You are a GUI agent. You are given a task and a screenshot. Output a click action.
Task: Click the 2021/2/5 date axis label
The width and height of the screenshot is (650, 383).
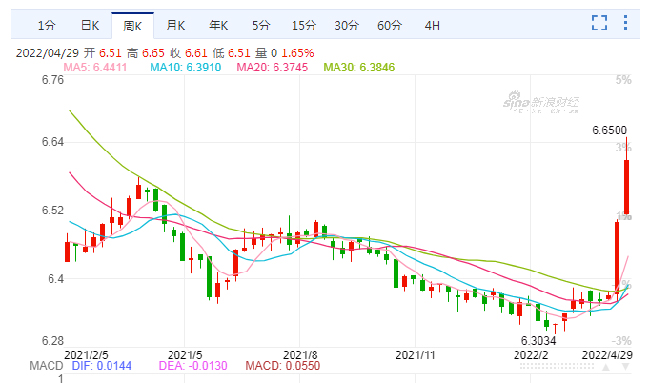(86, 355)
